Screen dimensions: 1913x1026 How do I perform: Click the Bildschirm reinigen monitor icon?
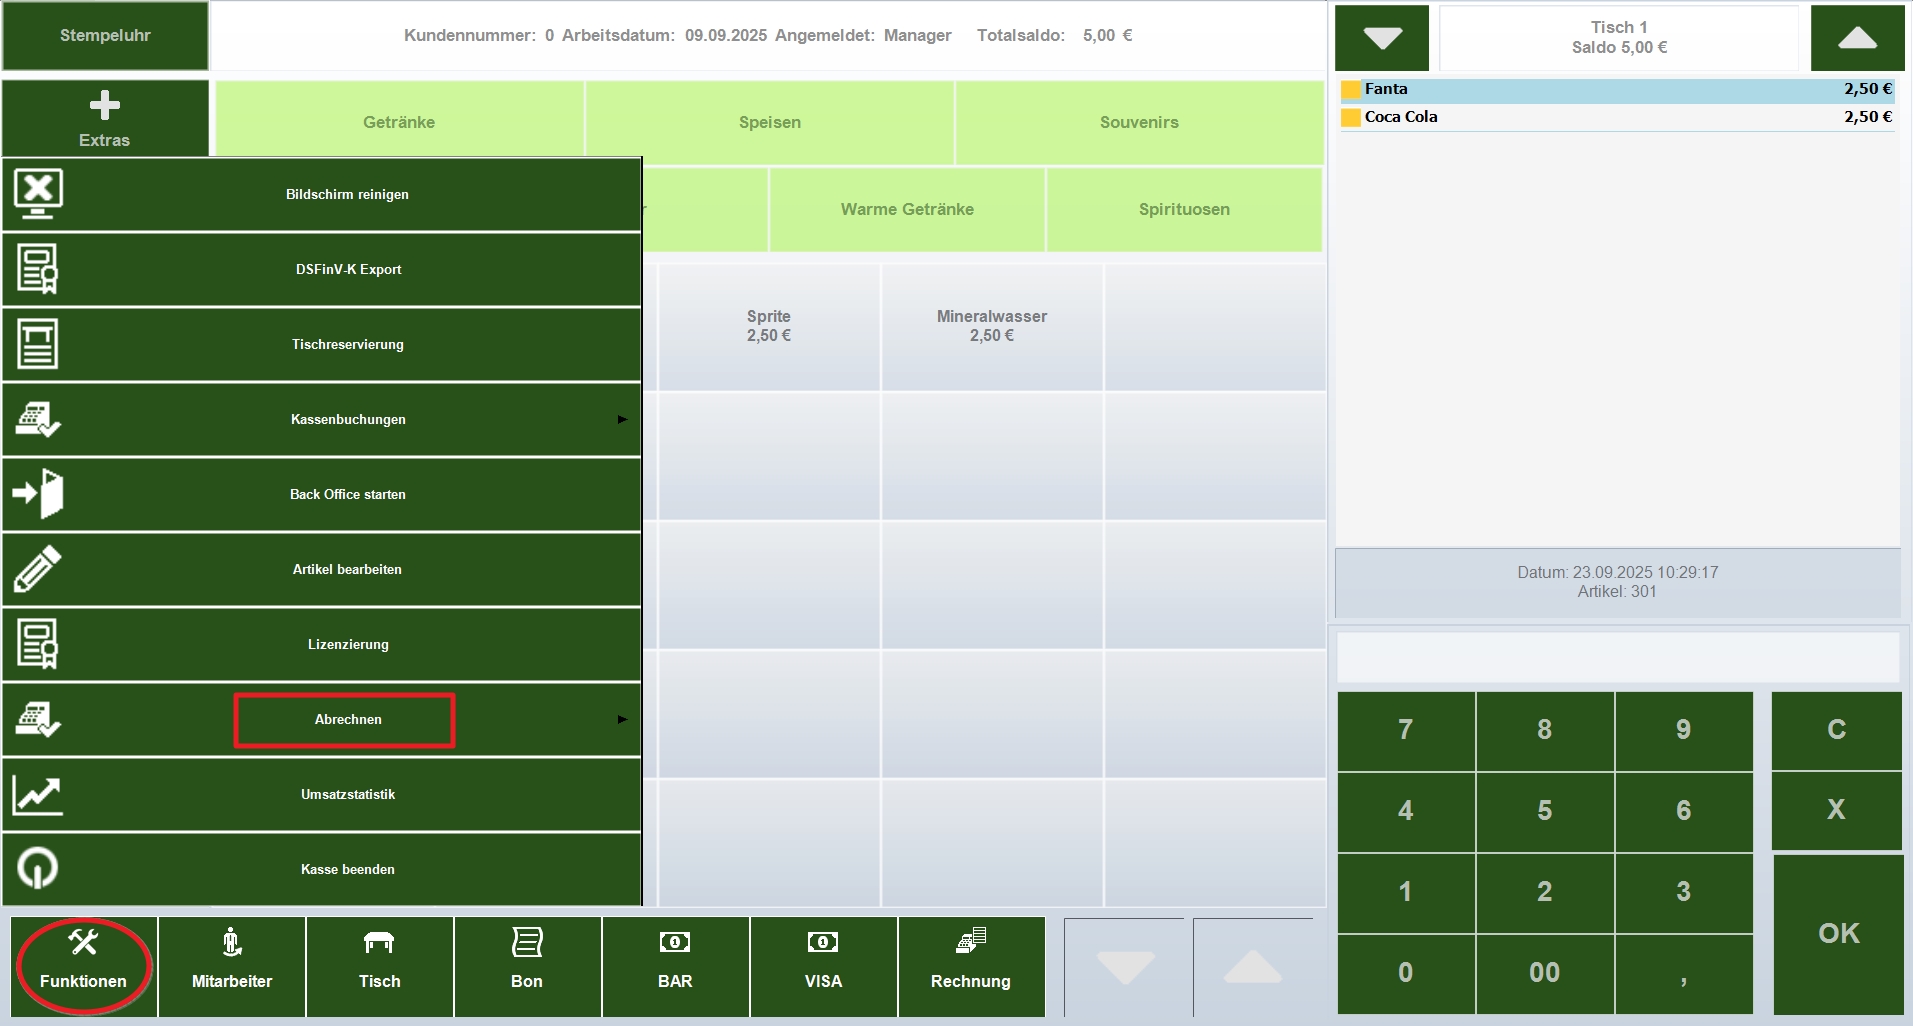click(38, 194)
